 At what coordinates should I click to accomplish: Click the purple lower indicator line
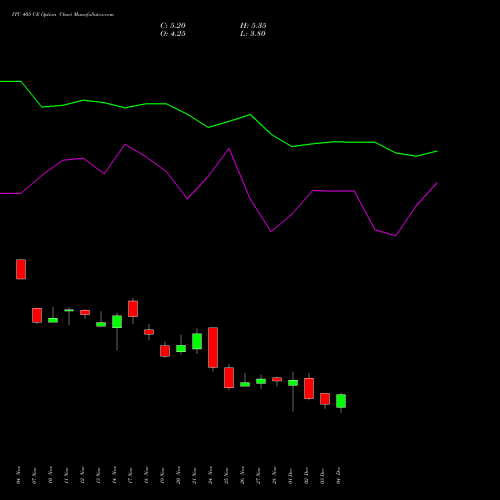tap(219, 190)
